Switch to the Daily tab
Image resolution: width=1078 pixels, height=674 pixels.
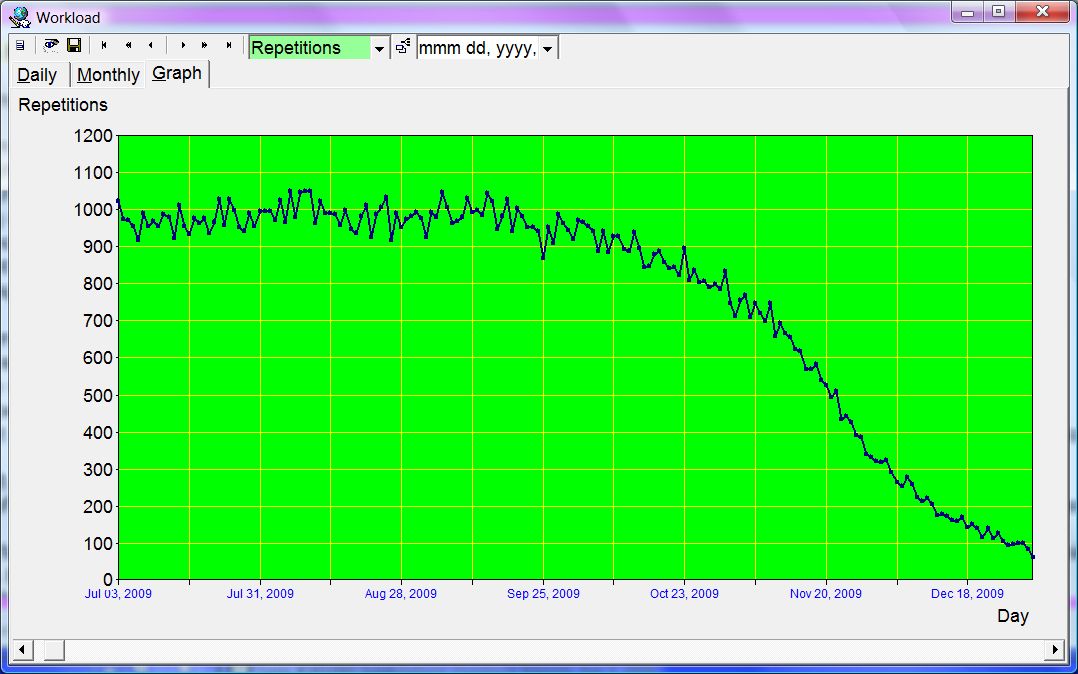(x=37, y=74)
